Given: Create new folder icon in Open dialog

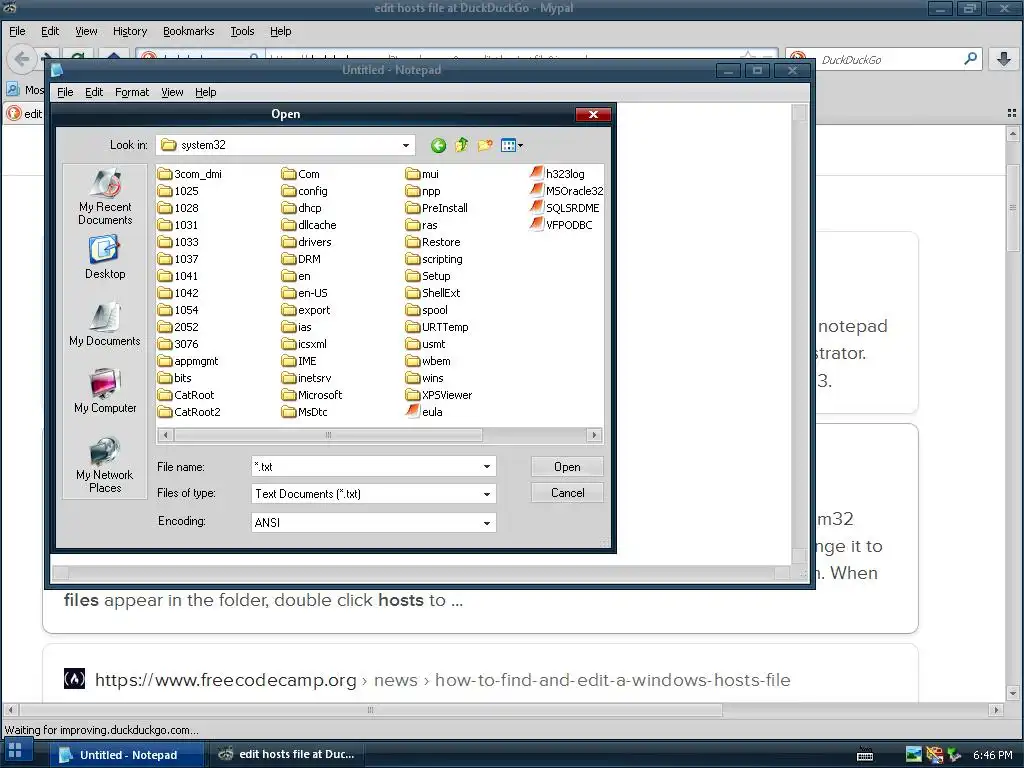Looking at the screenshot, I should coord(485,145).
